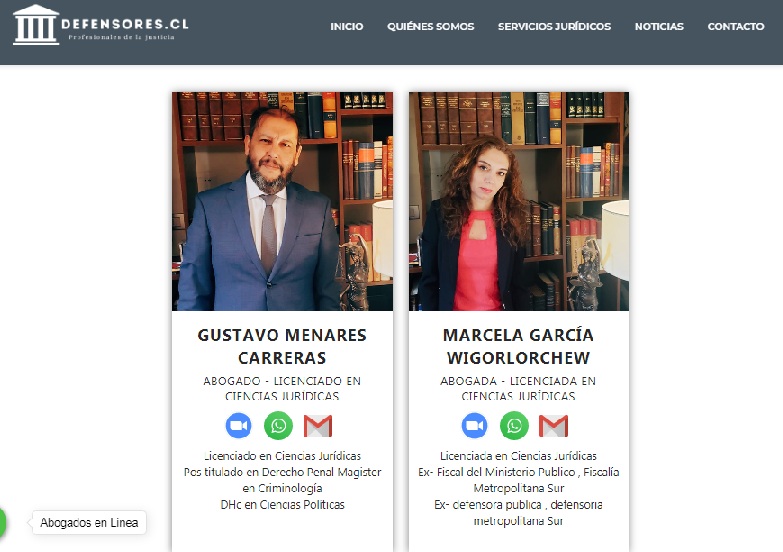783x552 pixels.
Task: Open Marcela García's Gmail icon
Action: (553, 426)
